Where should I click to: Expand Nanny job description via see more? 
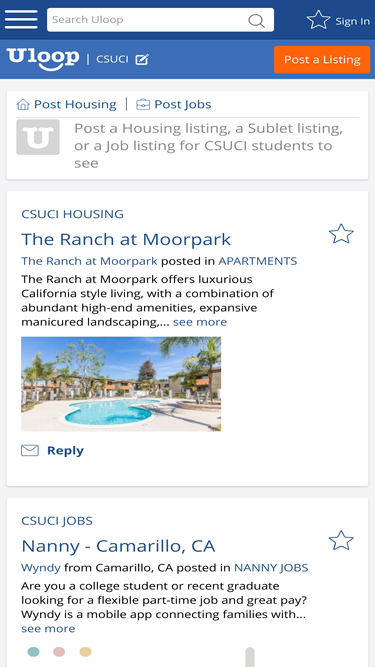(x=48, y=629)
